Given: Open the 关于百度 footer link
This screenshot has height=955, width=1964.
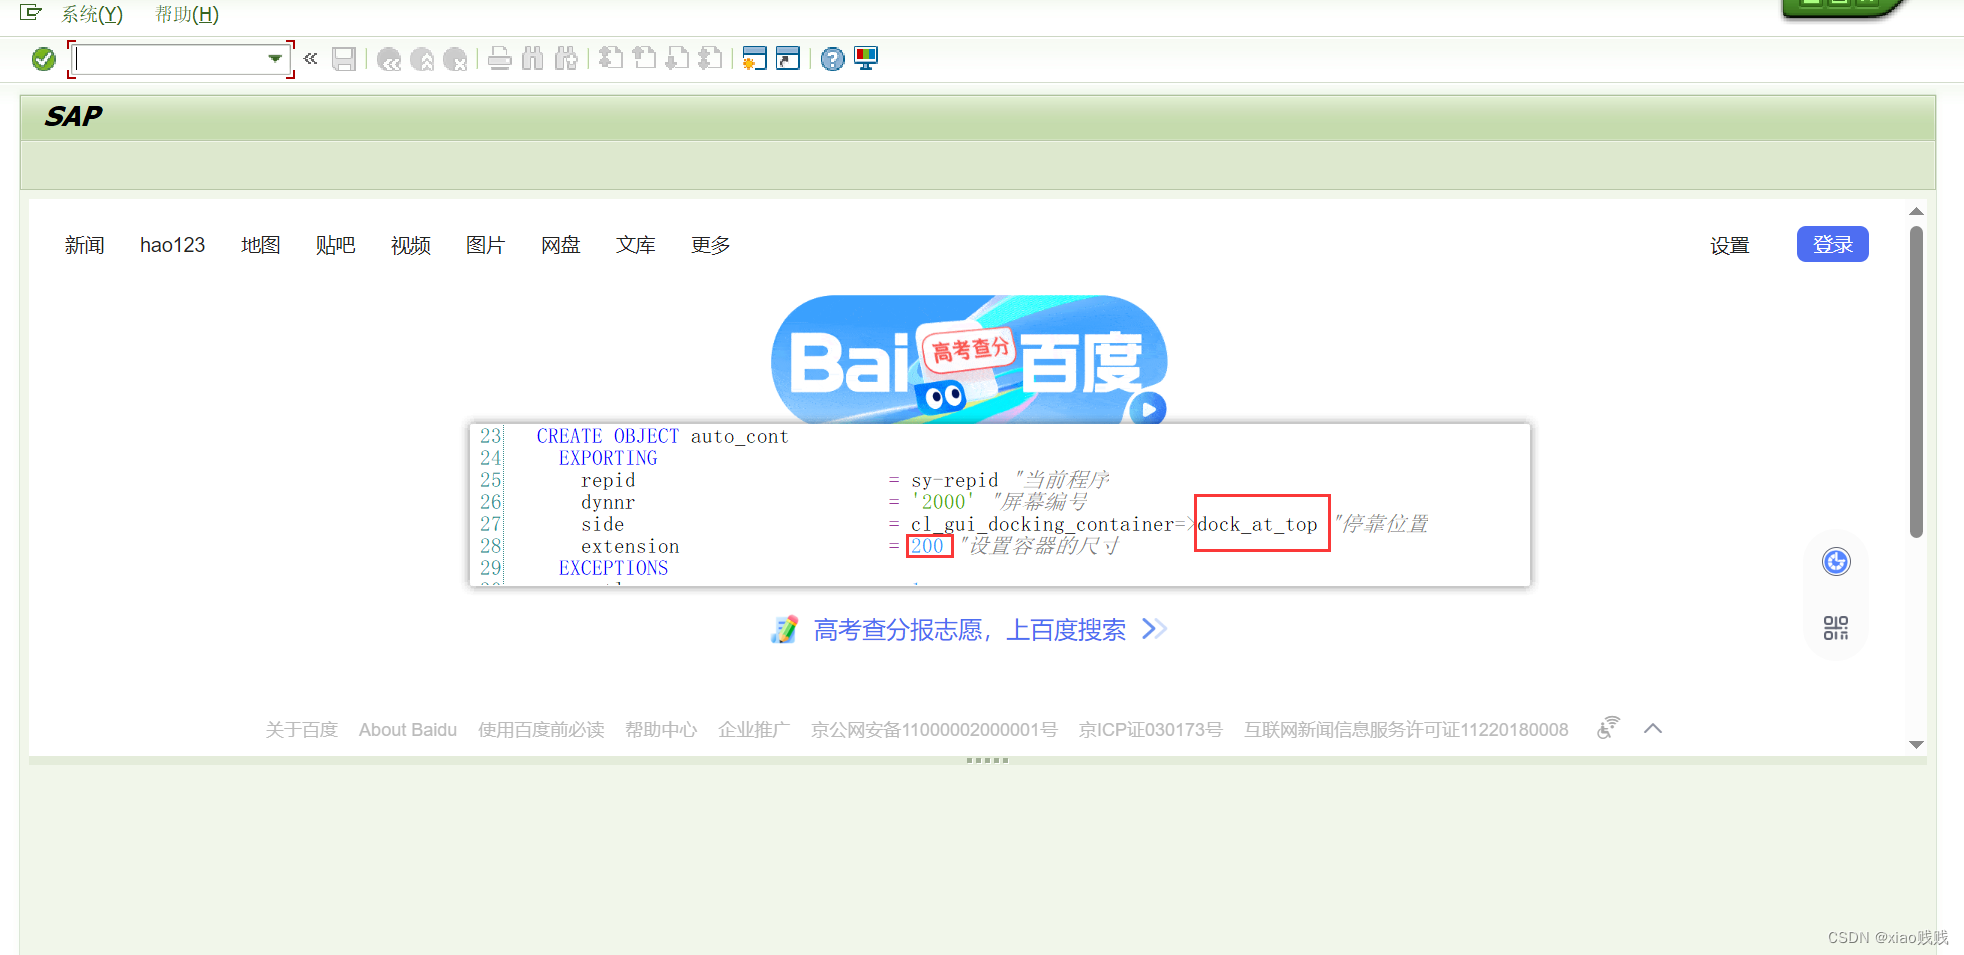Looking at the screenshot, I should pyautogui.click(x=301, y=730).
